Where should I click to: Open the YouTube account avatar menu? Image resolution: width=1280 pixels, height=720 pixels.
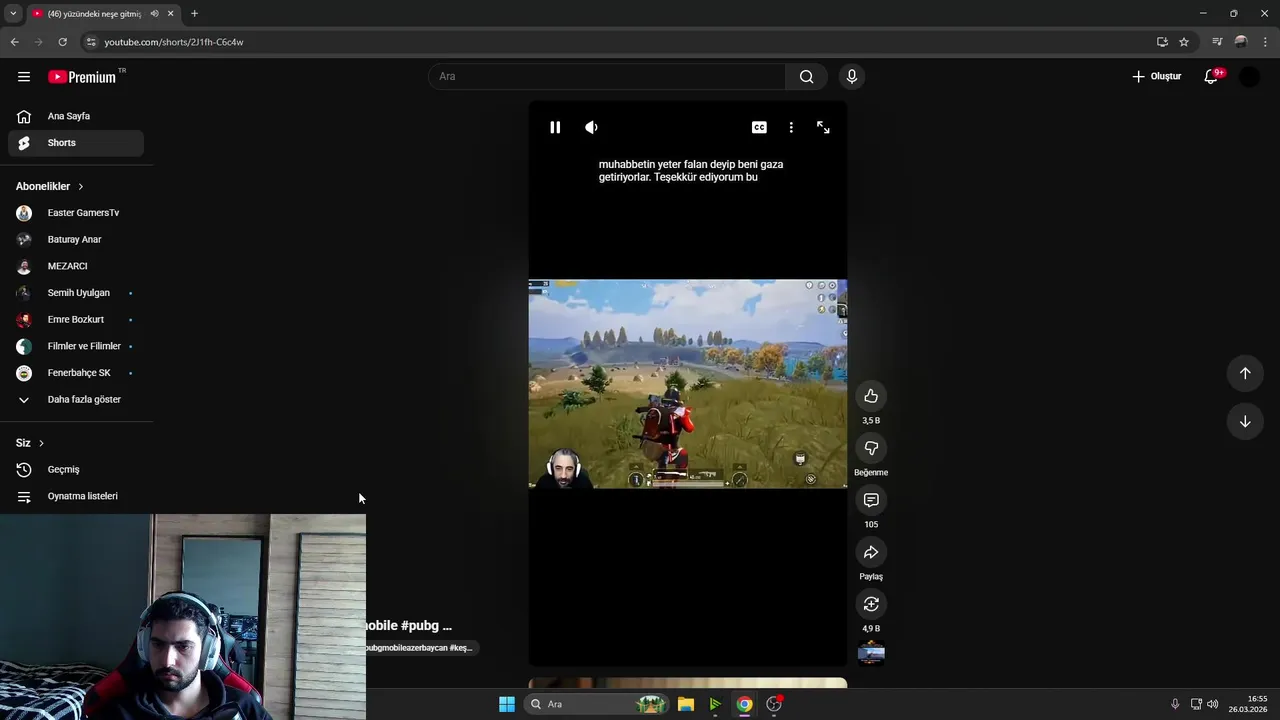pos(1249,77)
